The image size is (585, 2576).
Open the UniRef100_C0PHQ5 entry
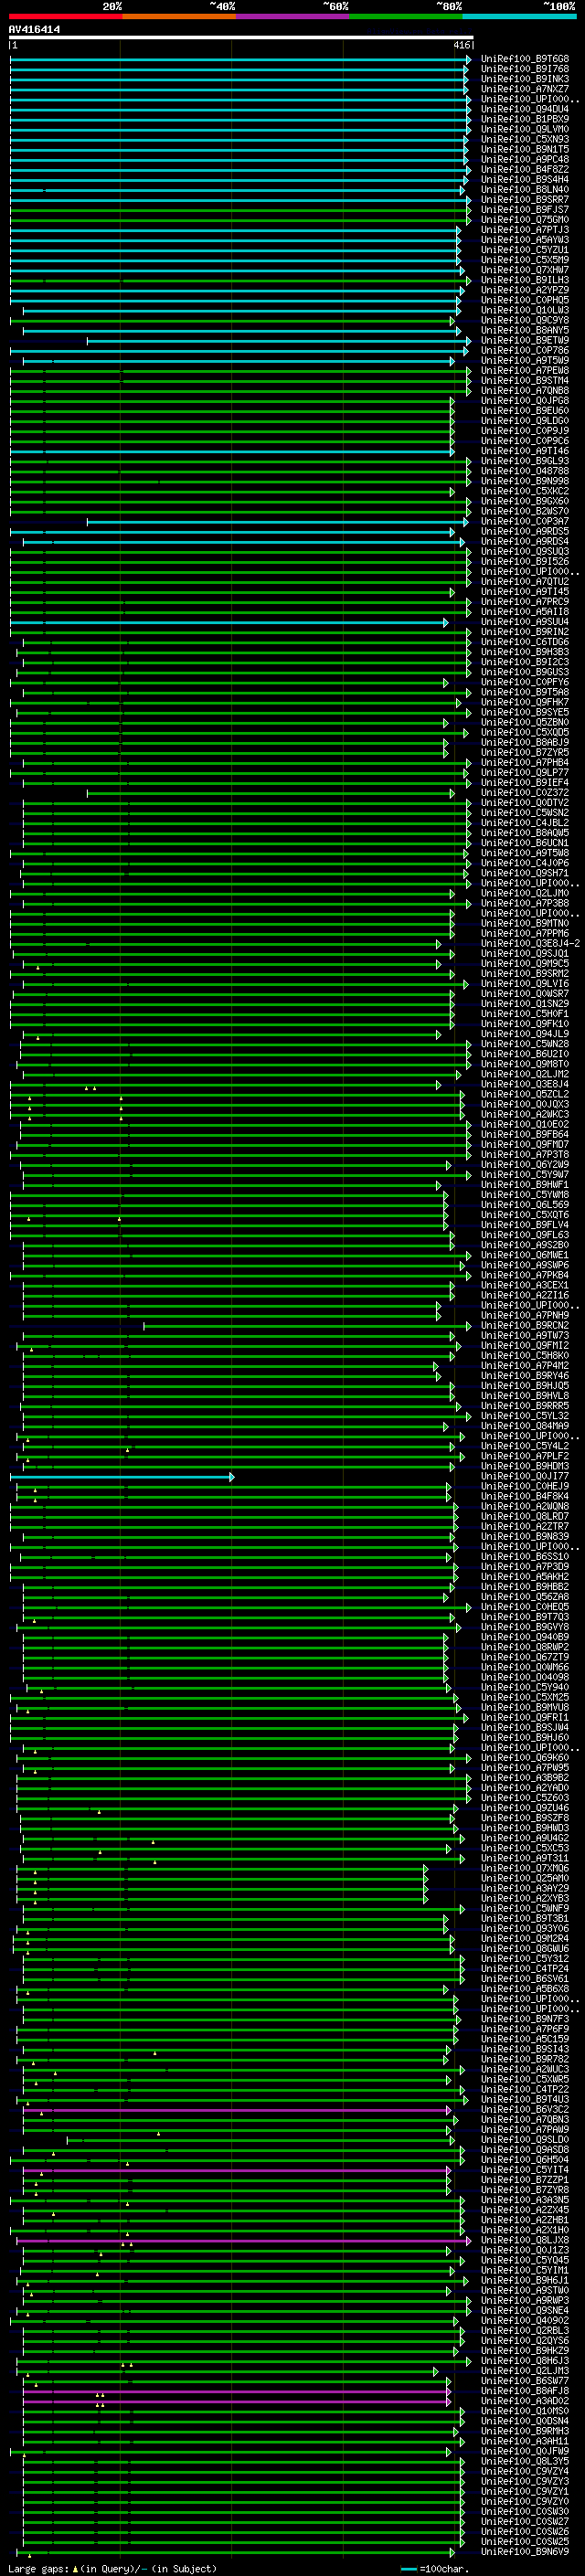pos(525,300)
